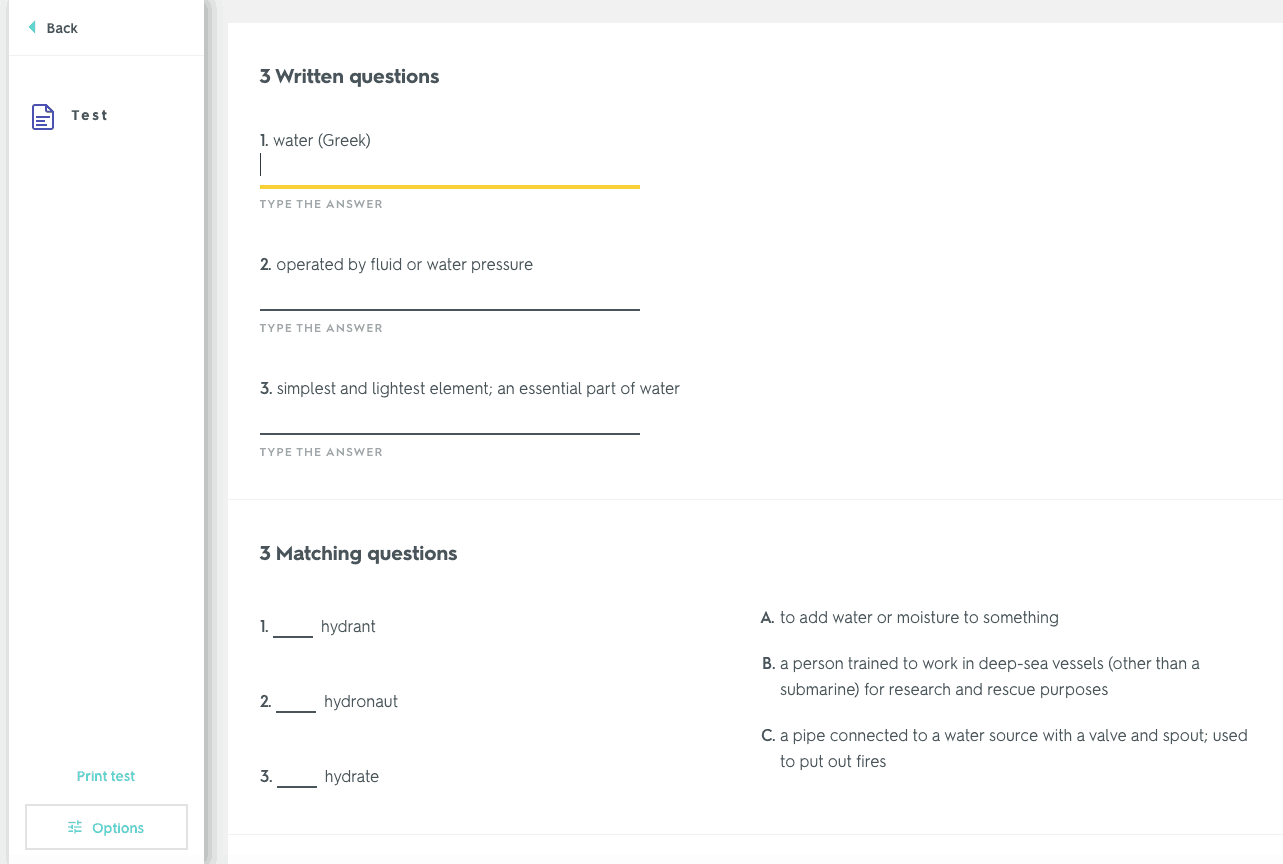The width and height of the screenshot is (1283, 864).
Task: Click answer field for operated by fluid pressure
Action: pyautogui.click(x=449, y=293)
